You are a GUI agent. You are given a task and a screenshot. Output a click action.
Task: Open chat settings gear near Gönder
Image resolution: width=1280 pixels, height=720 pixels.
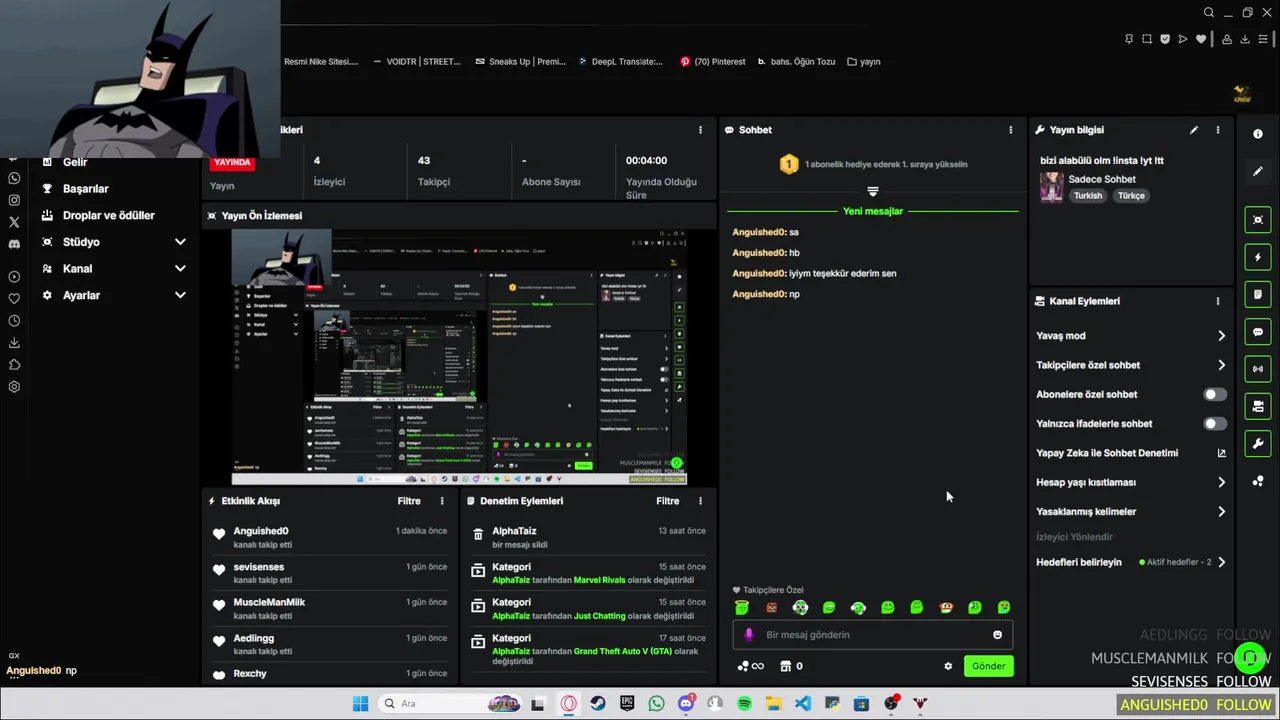click(x=948, y=666)
